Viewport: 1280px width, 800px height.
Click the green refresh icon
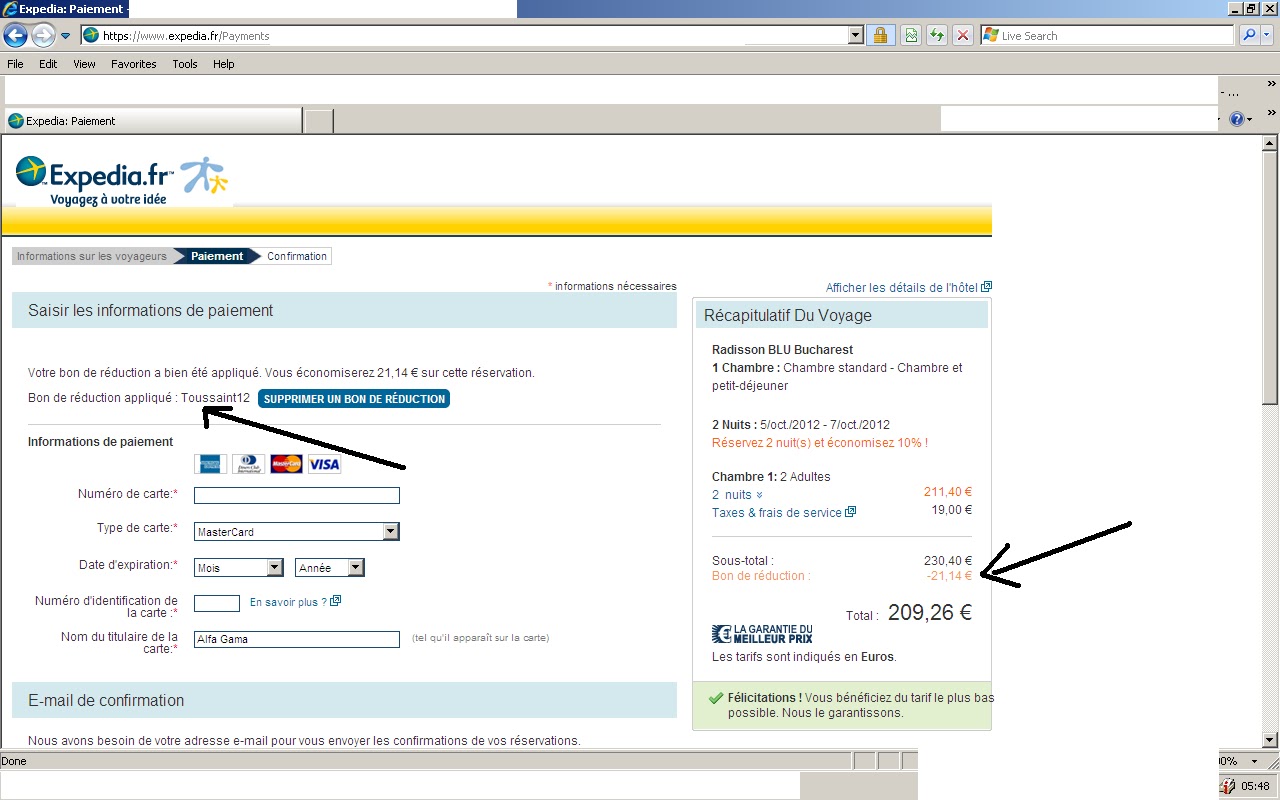[x=937, y=34]
